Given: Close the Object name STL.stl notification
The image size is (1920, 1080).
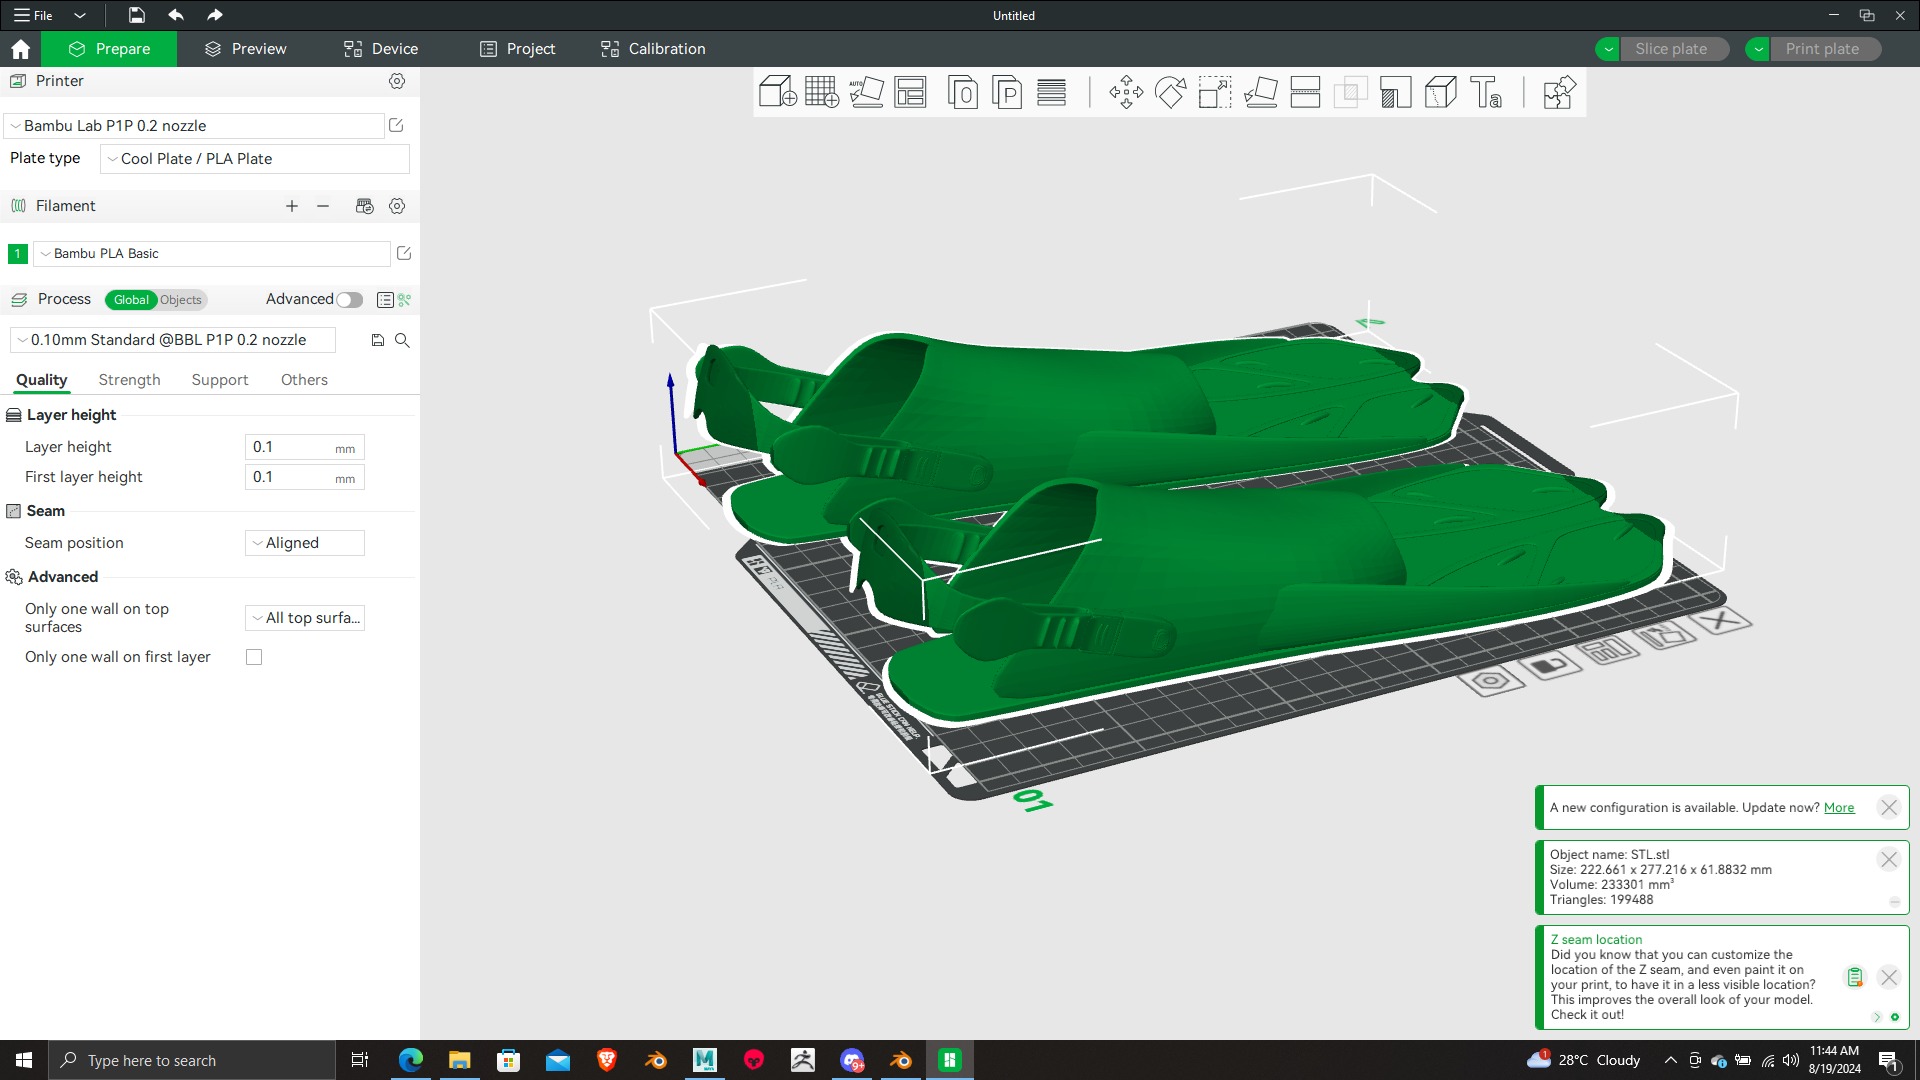Looking at the screenshot, I should pyautogui.click(x=1889, y=860).
